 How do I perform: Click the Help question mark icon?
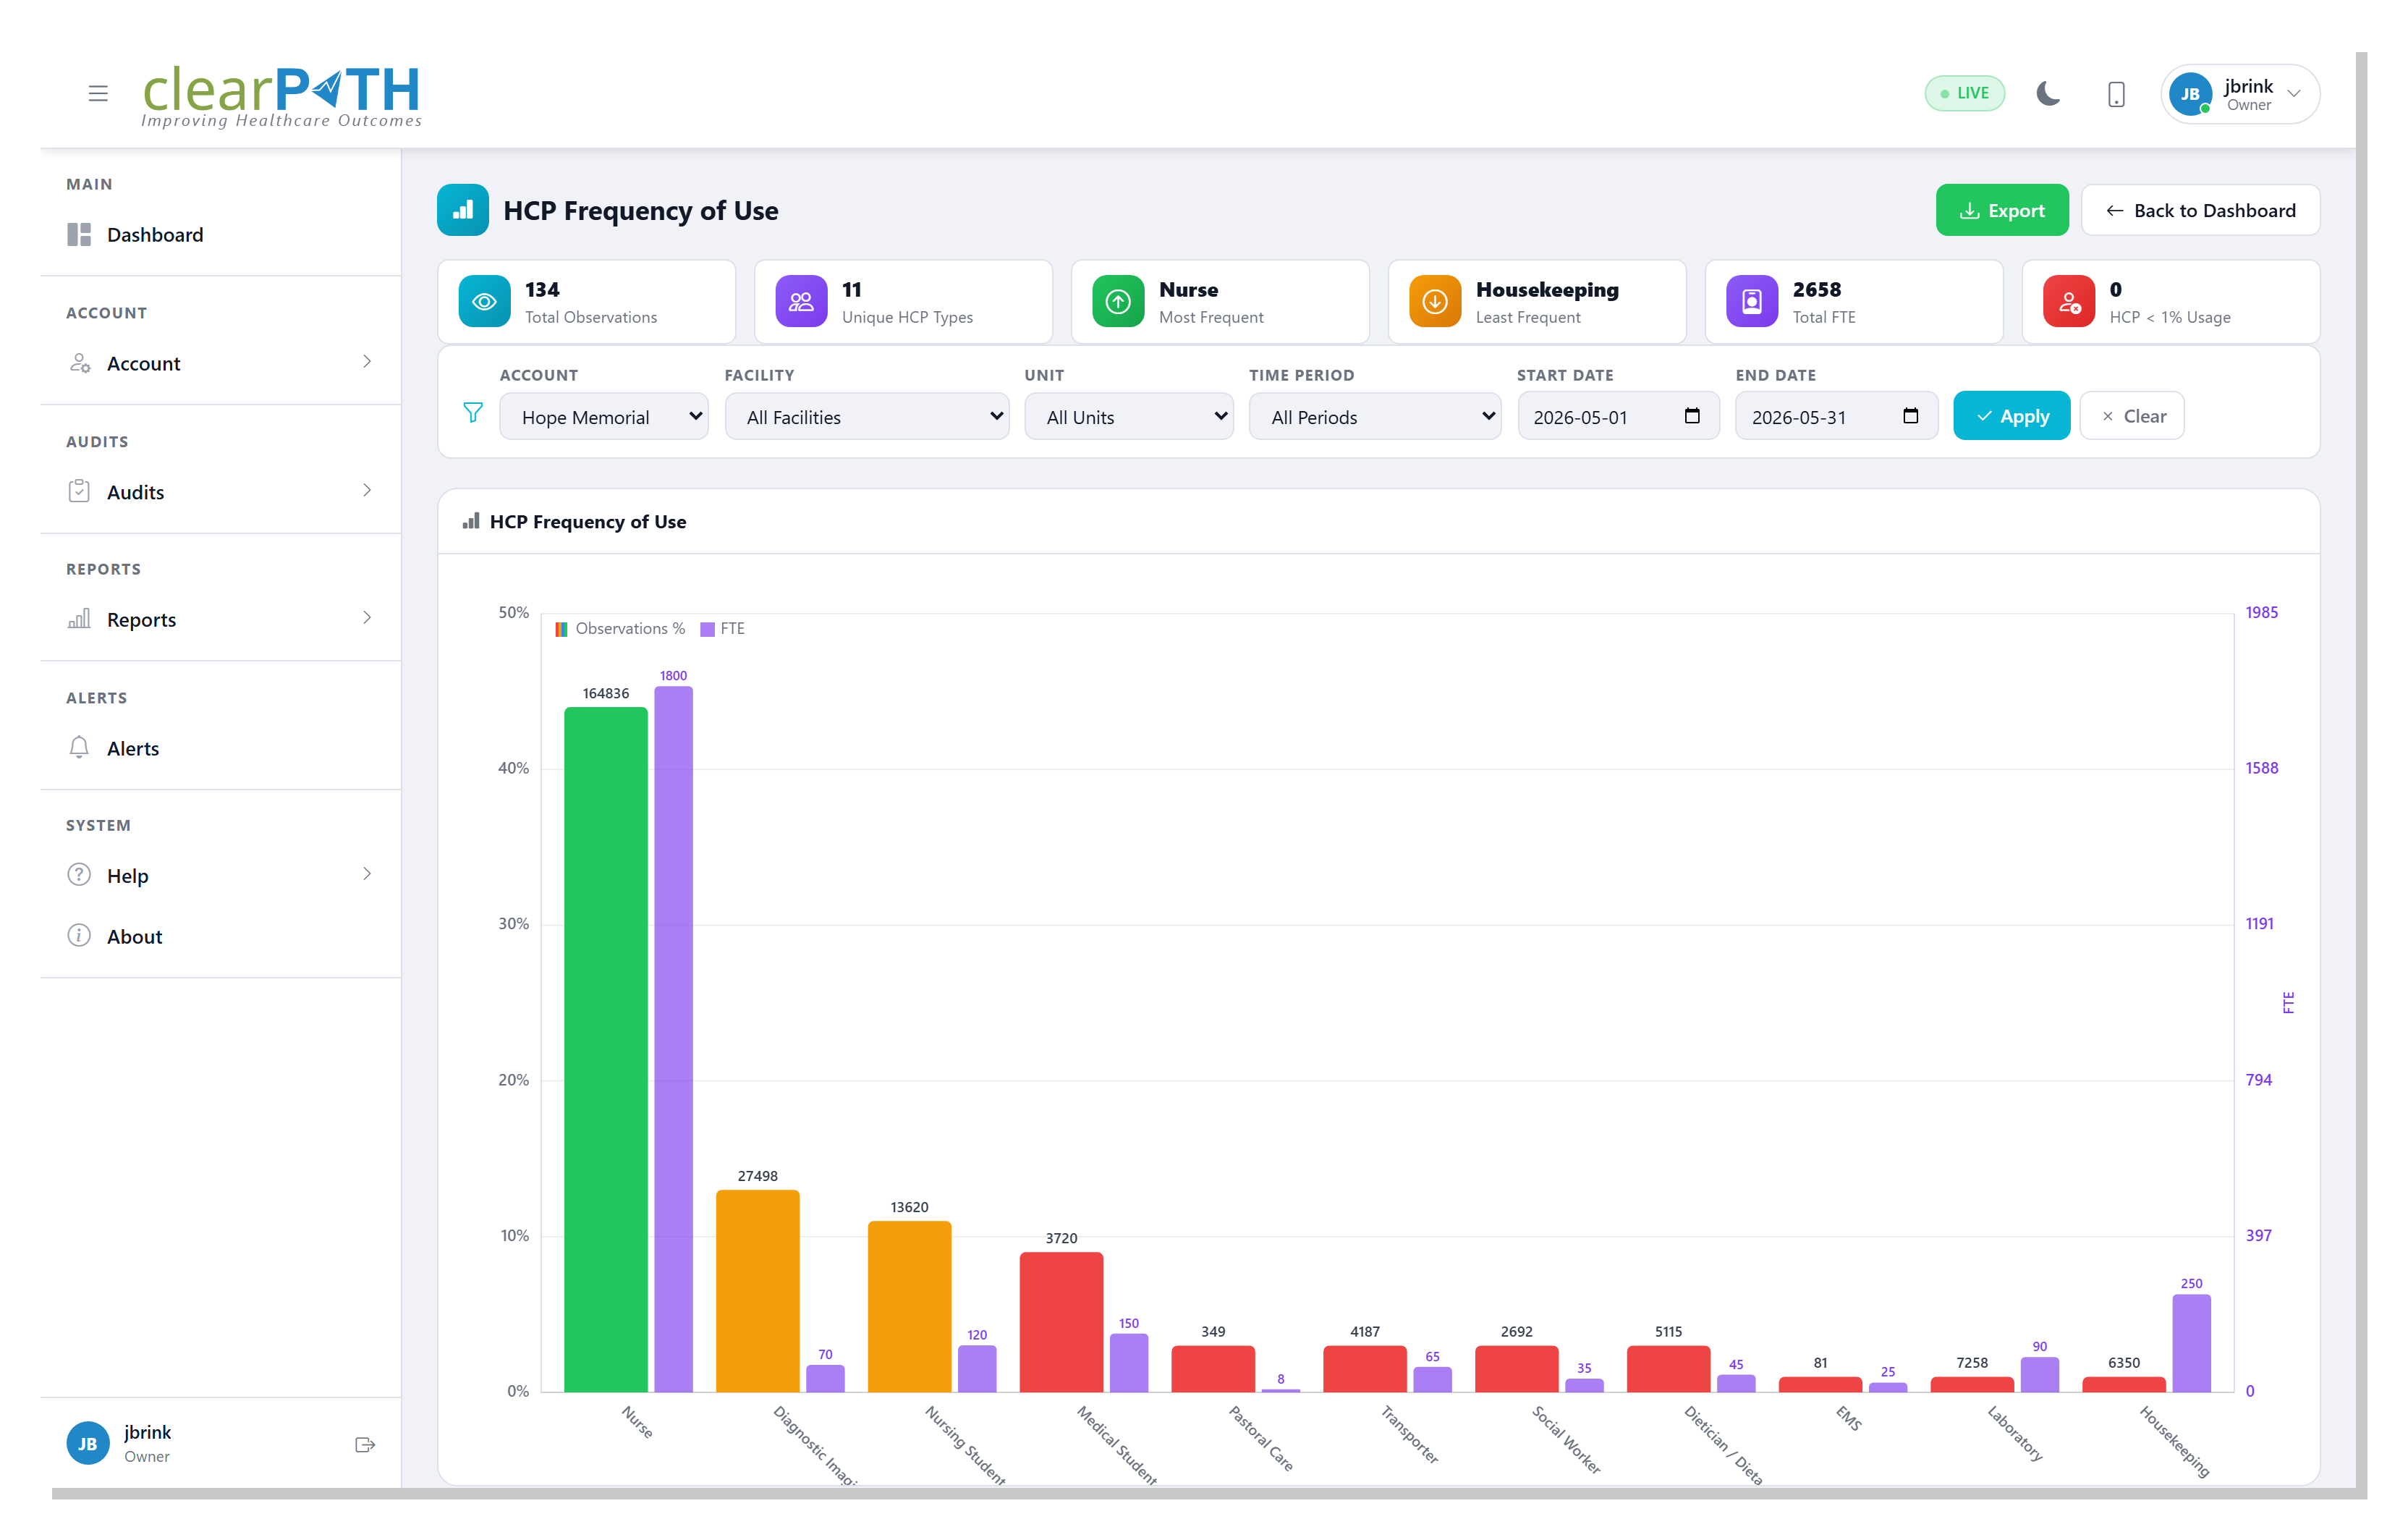pyautogui.click(x=79, y=874)
